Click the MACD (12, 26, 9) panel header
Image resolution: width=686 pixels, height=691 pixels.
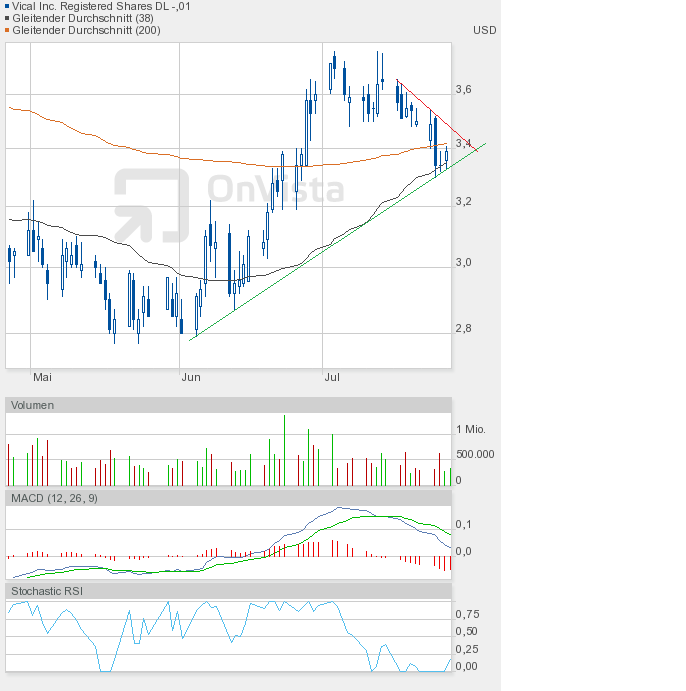pyautogui.click(x=54, y=498)
